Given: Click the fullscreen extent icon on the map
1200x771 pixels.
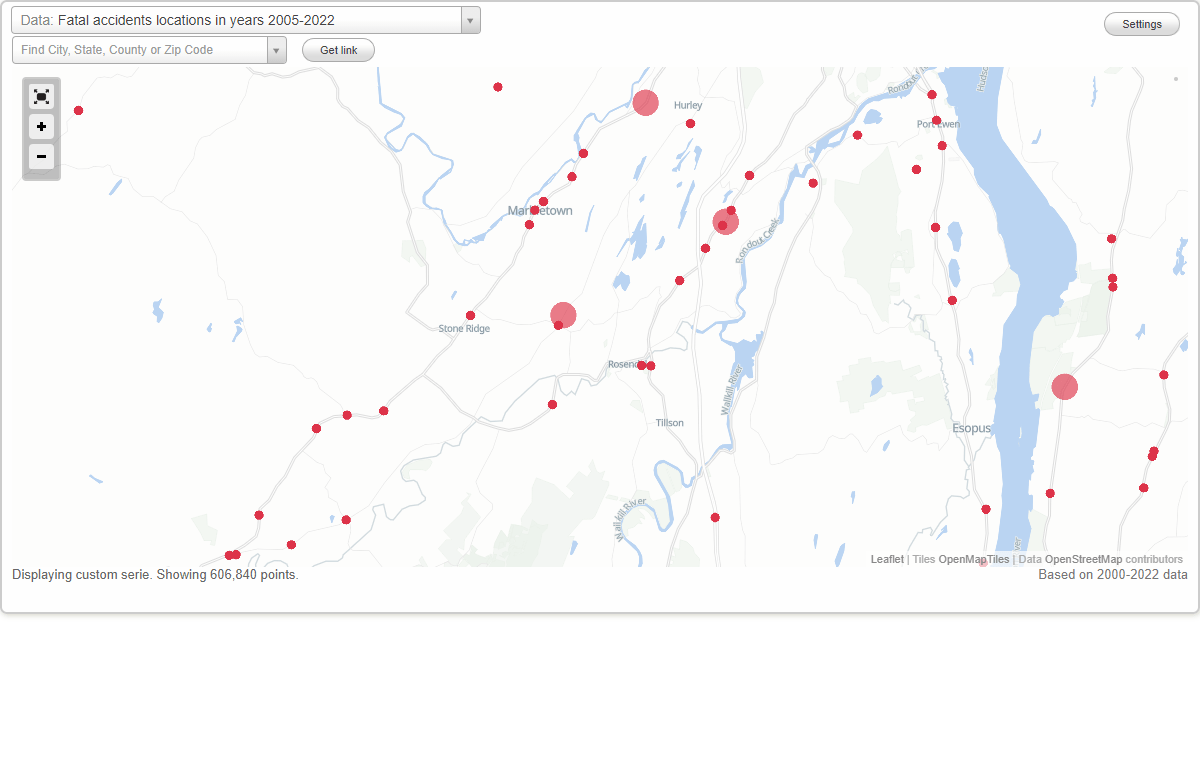Looking at the screenshot, I should pos(41,96).
